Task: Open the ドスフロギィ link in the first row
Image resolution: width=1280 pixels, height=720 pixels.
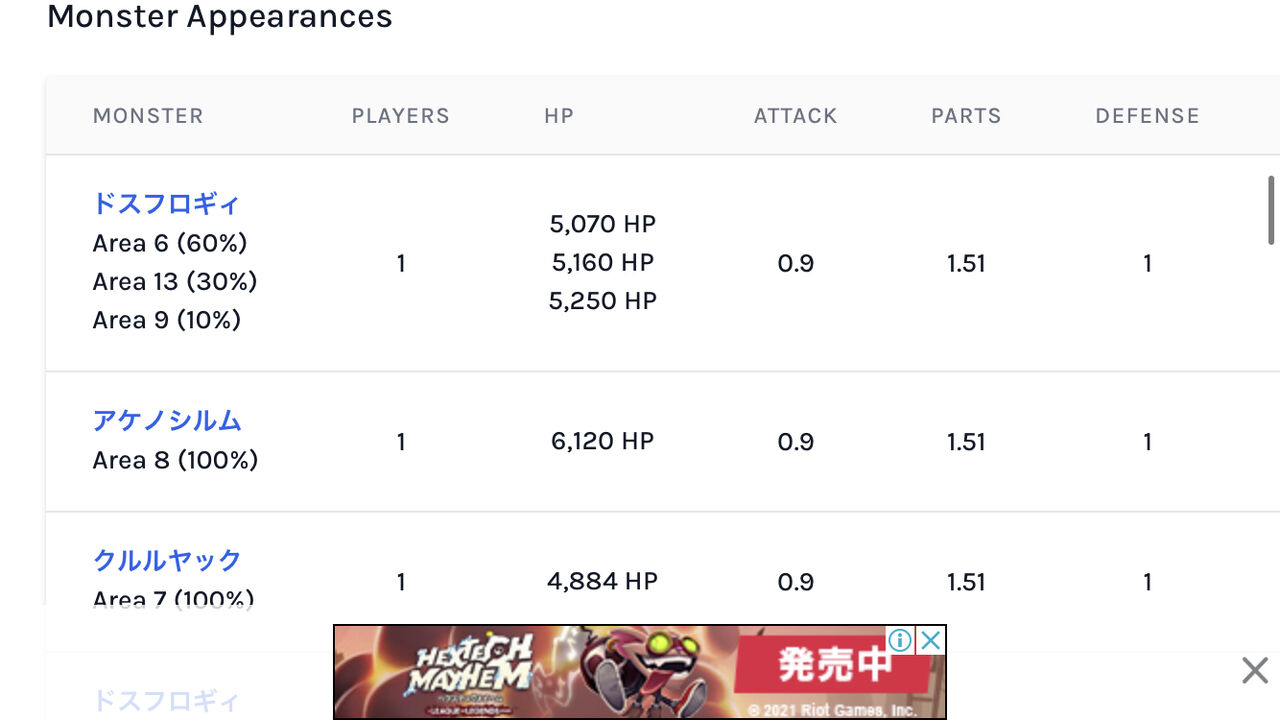Action: coord(166,204)
